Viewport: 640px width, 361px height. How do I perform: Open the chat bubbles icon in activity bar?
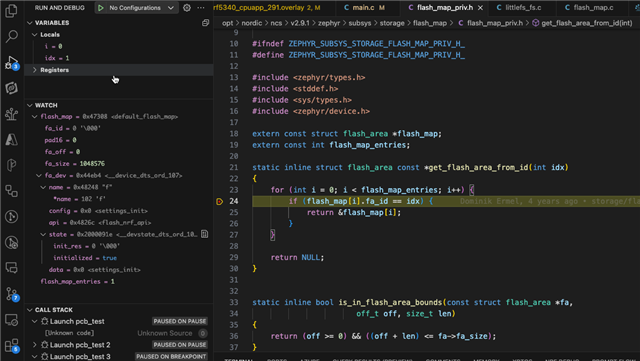pos(11,268)
